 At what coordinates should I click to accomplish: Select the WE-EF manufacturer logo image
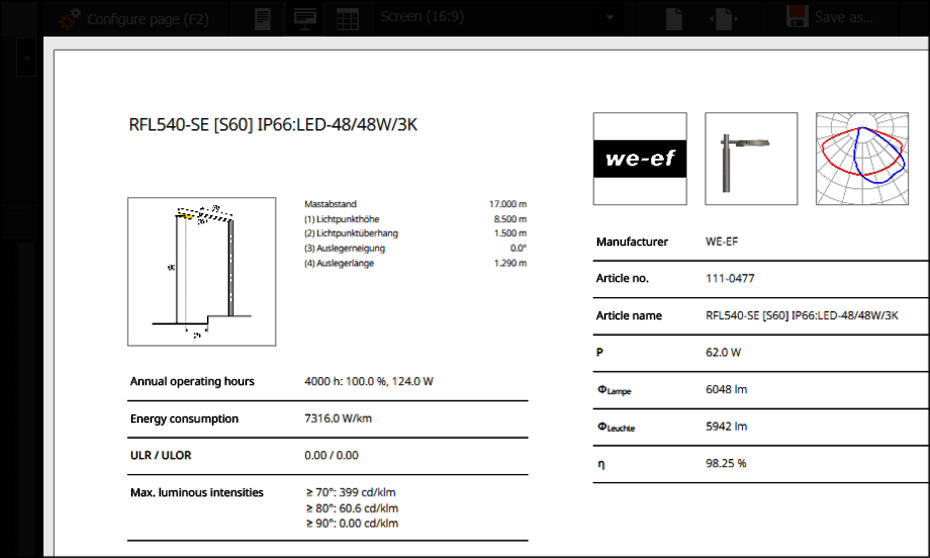(x=640, y=159)
